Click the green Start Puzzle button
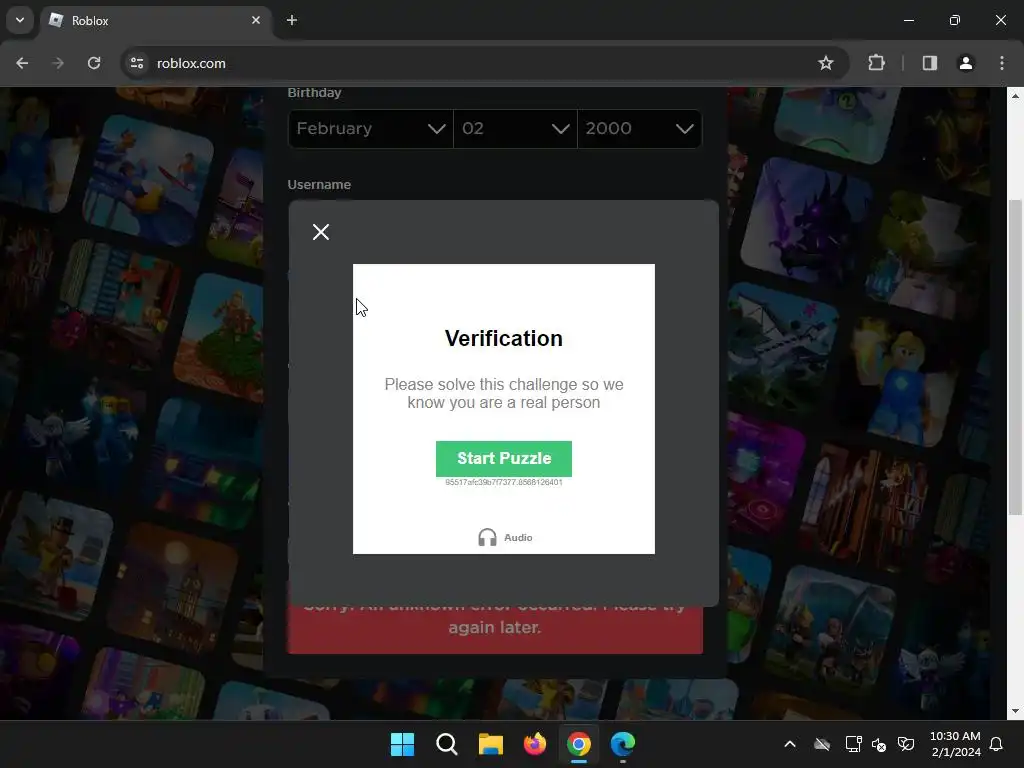Screen dimensions: 1024x768 point(504,458)
